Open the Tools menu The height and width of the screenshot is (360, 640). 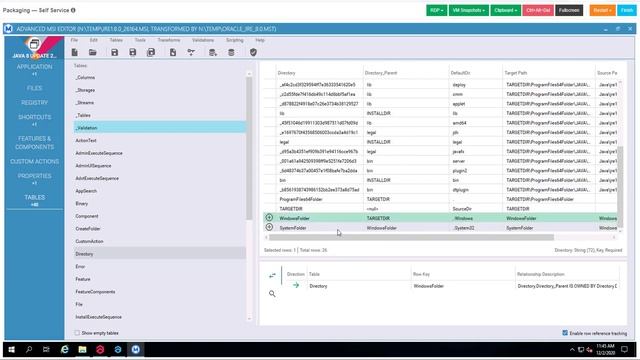(140, 40)
